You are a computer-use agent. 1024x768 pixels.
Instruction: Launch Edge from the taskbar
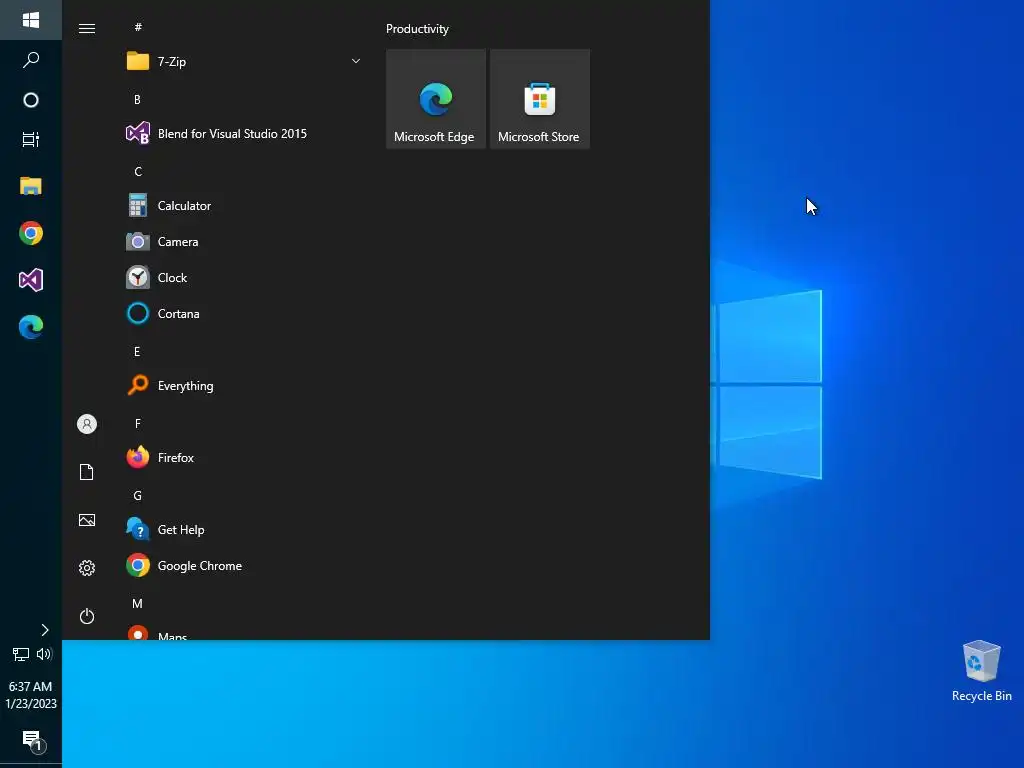31,327
